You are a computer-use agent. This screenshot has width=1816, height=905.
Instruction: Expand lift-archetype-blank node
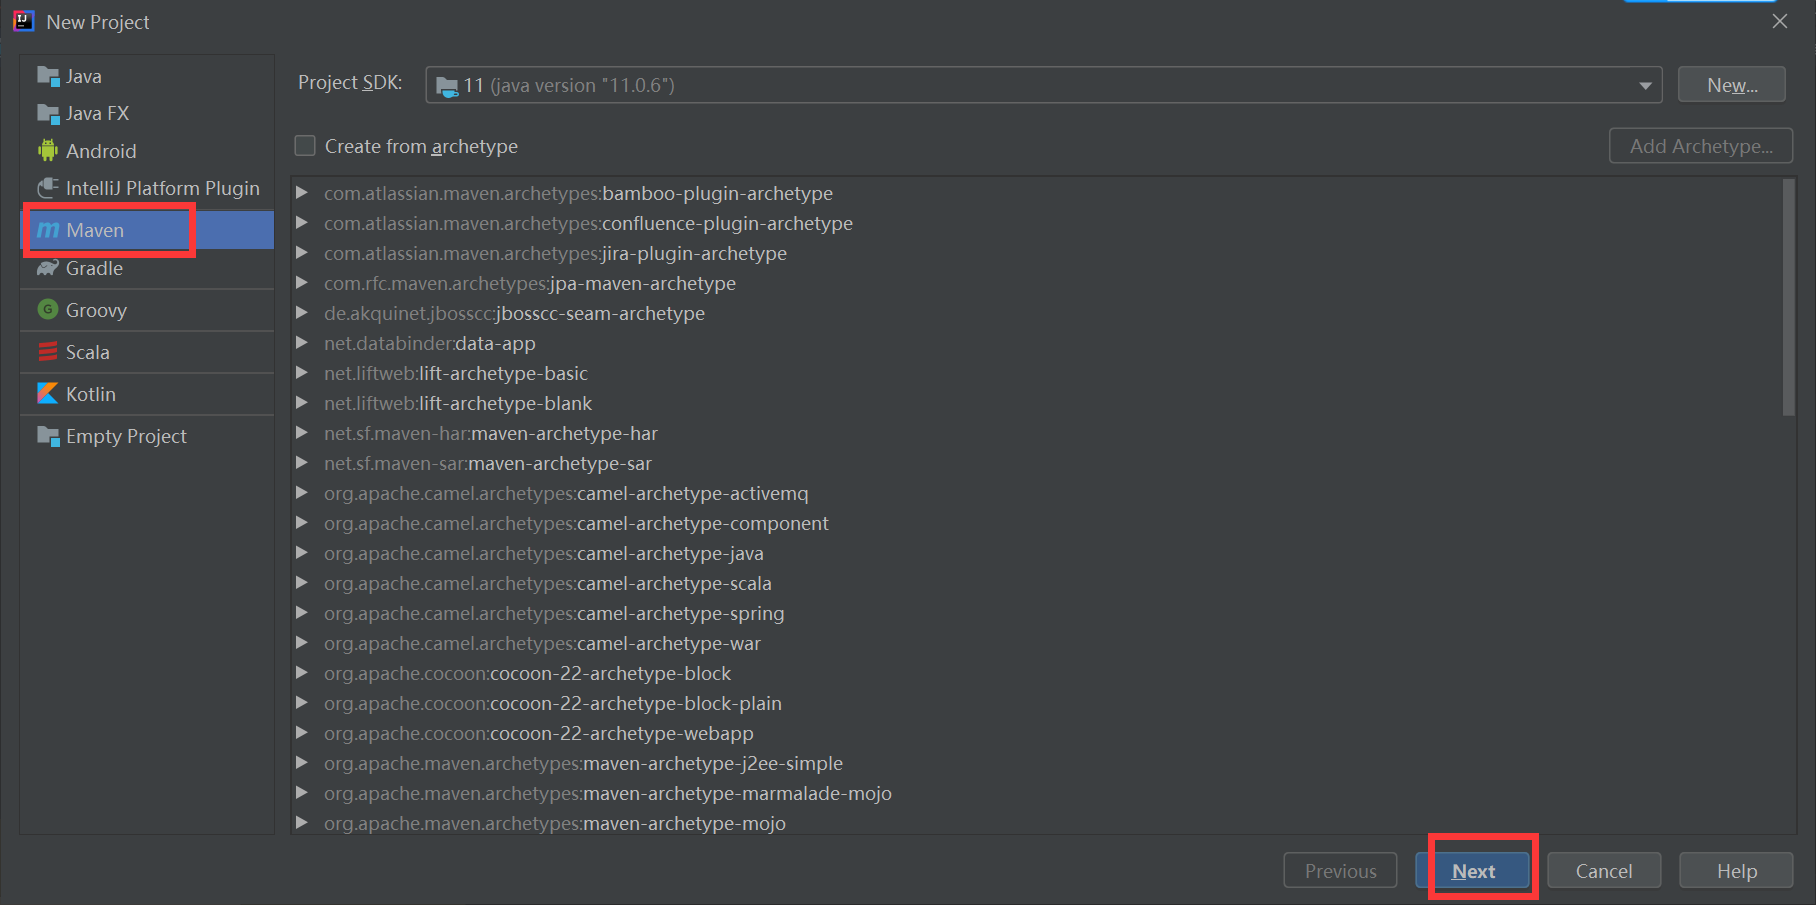tap(301, 403)
